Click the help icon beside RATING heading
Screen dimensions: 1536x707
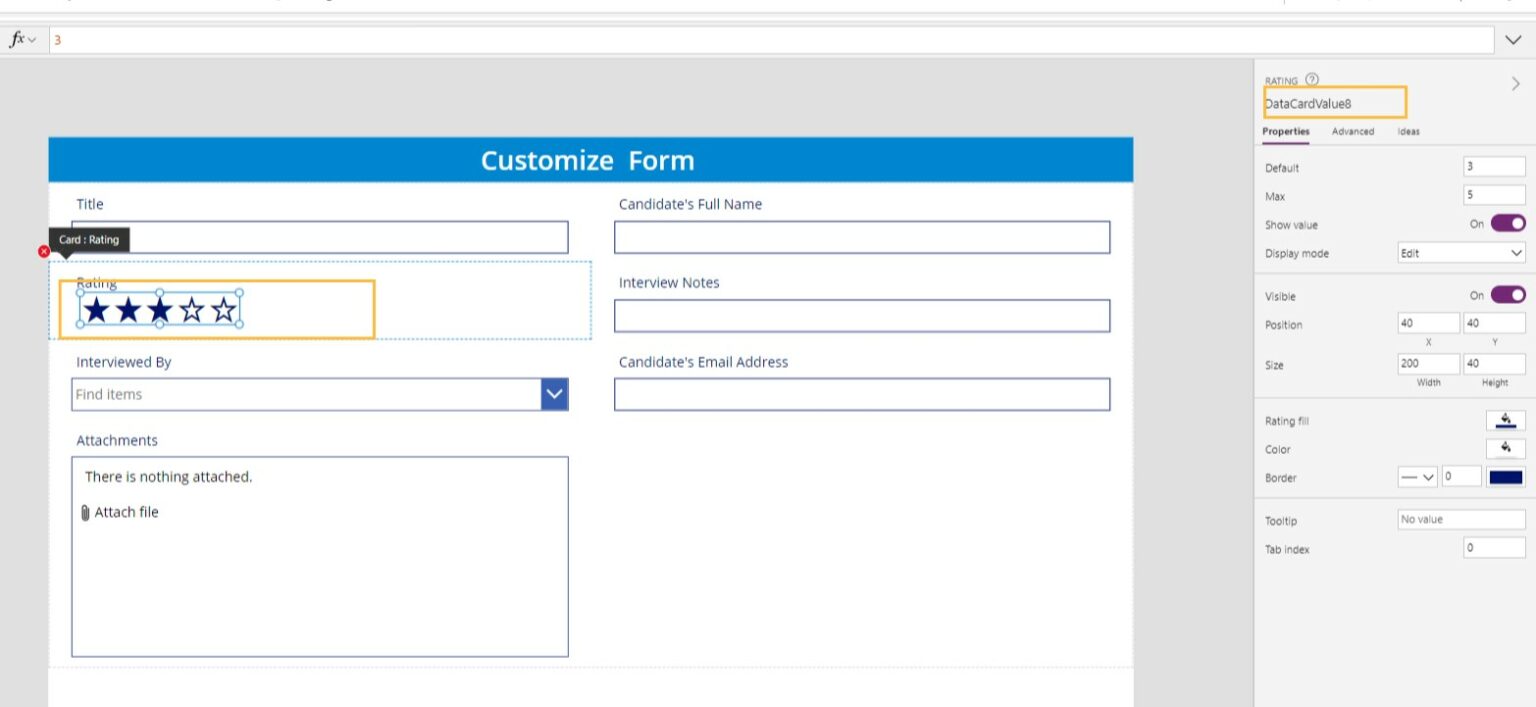(1312, 79)
